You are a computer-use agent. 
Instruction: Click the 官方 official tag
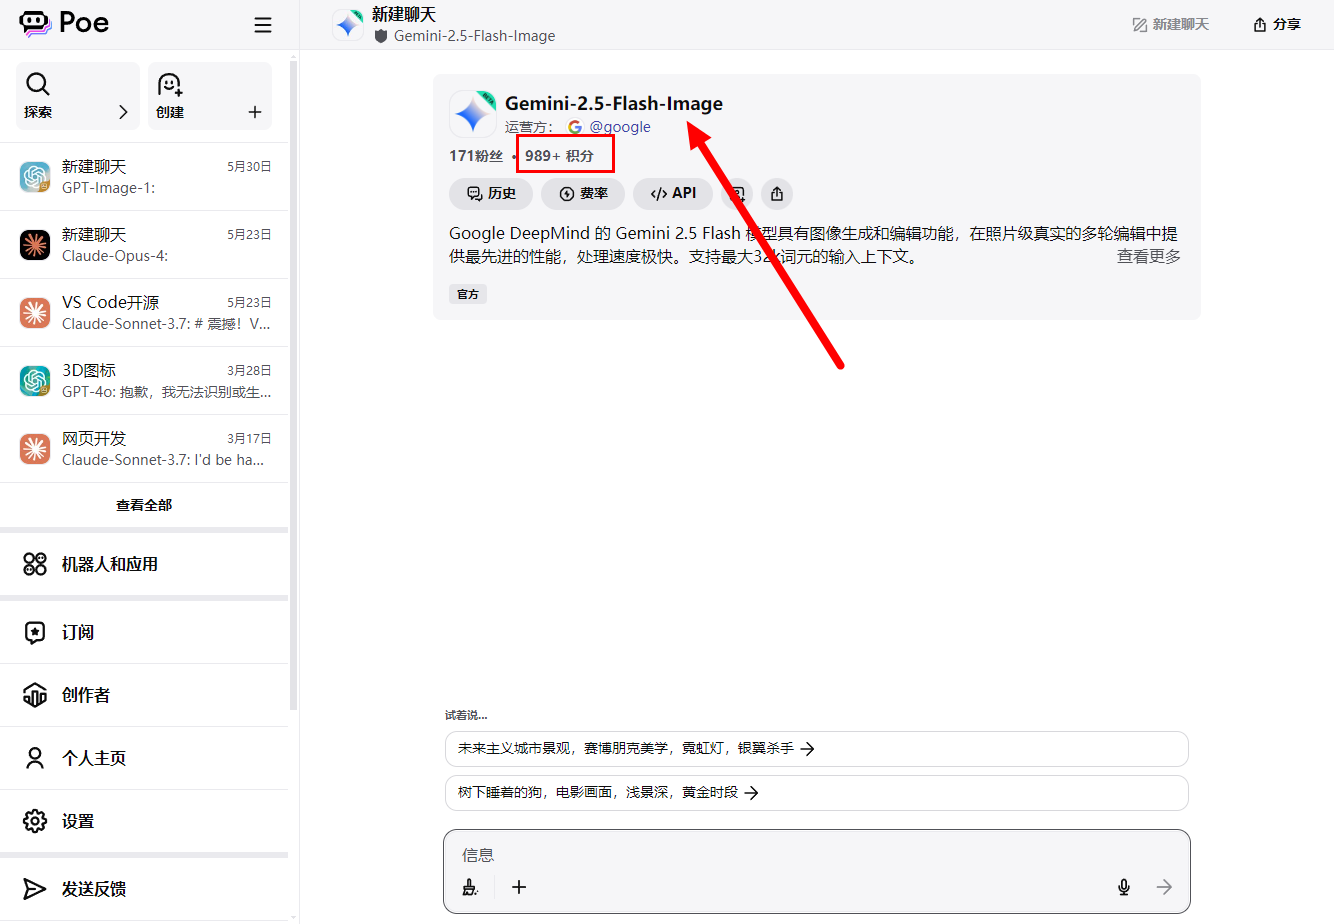468,294
